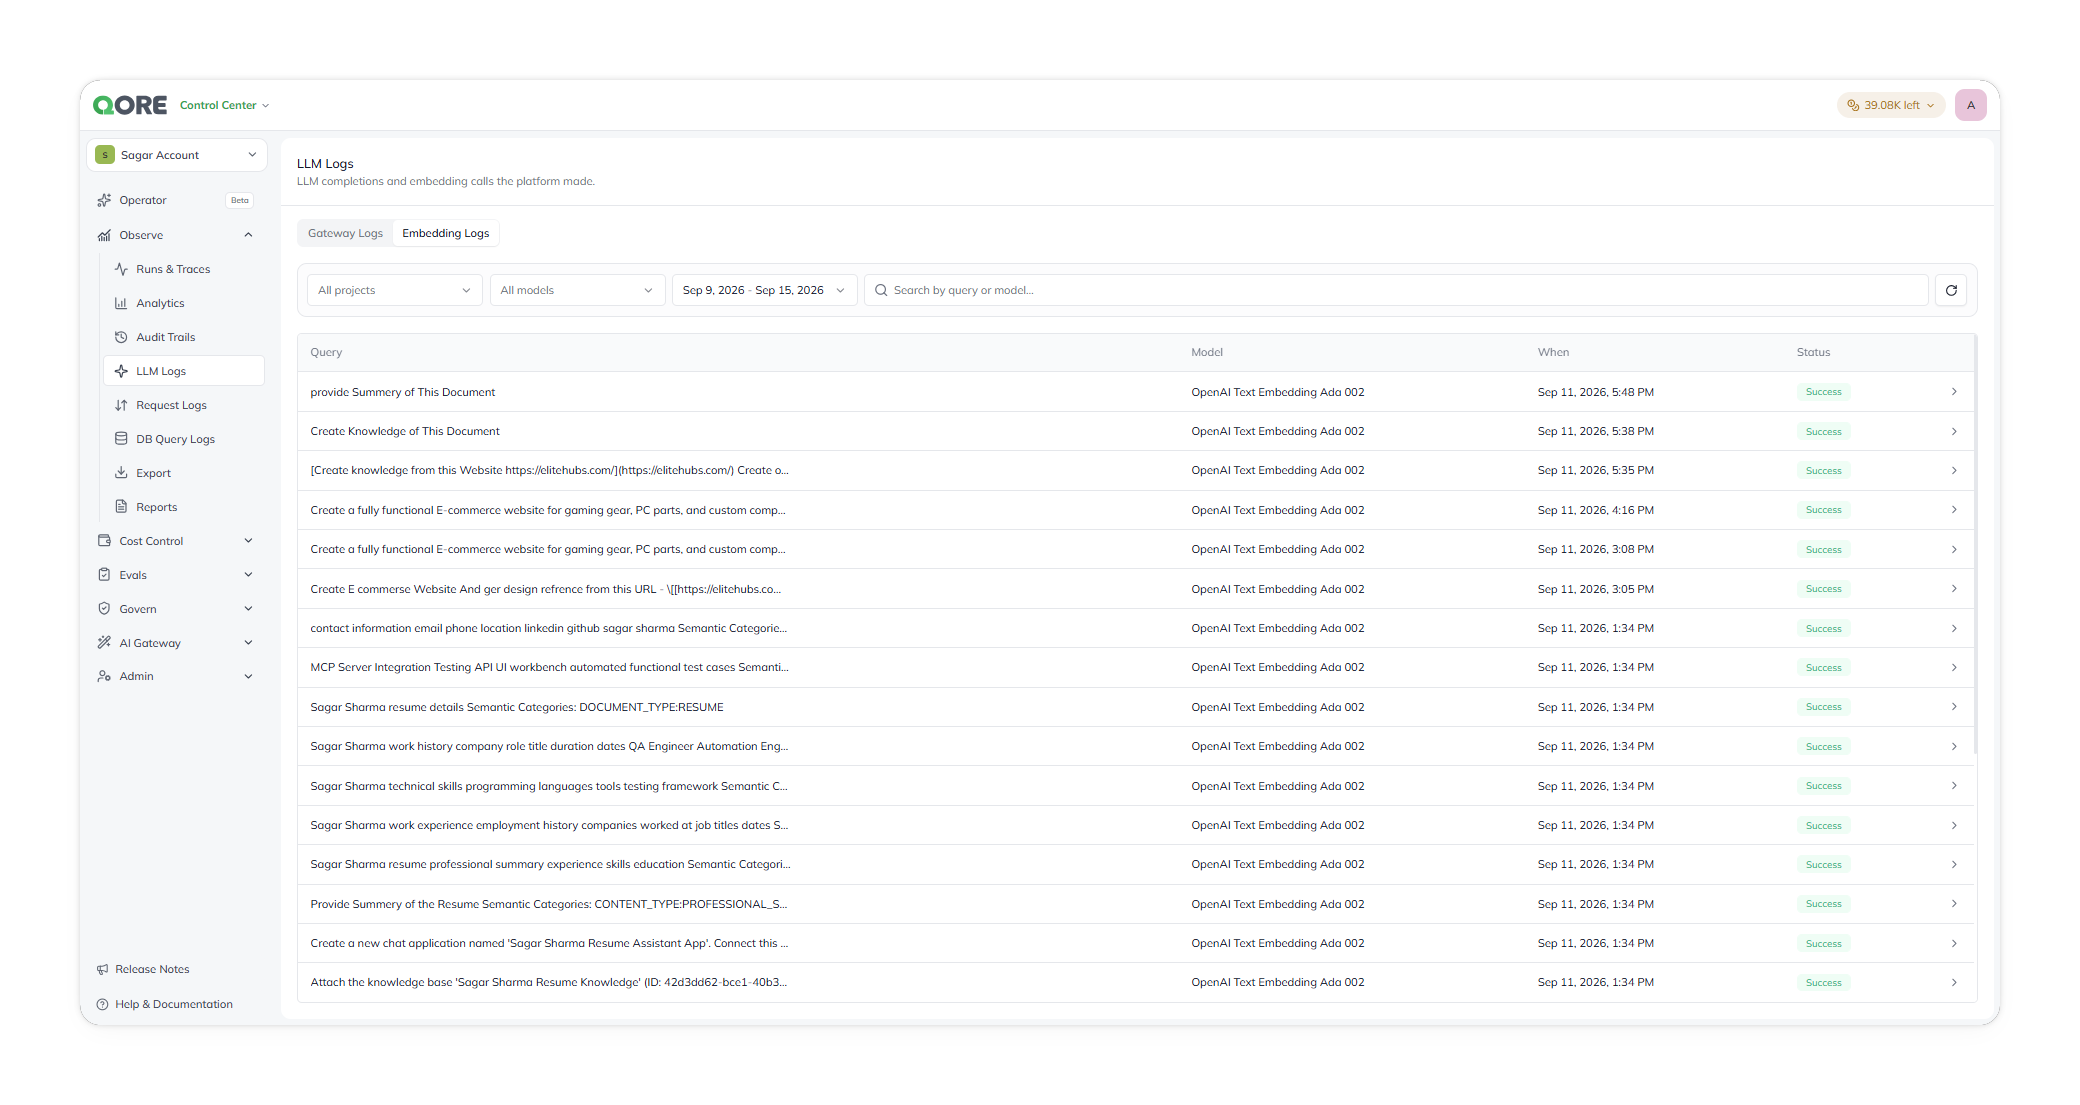The width and height of the screenshot is (2080, 1105).
Task: Open the user avatar 'A' menu
Action: click(1971, 105)
